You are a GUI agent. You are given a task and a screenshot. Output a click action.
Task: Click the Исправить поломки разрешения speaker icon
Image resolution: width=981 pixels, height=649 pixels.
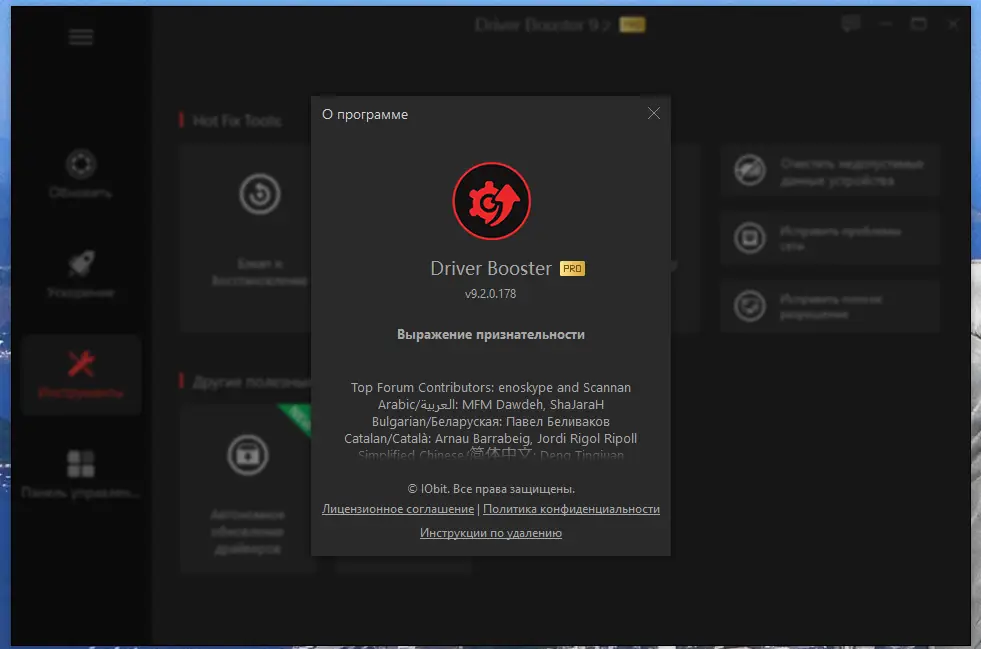(x=748, y=304)
